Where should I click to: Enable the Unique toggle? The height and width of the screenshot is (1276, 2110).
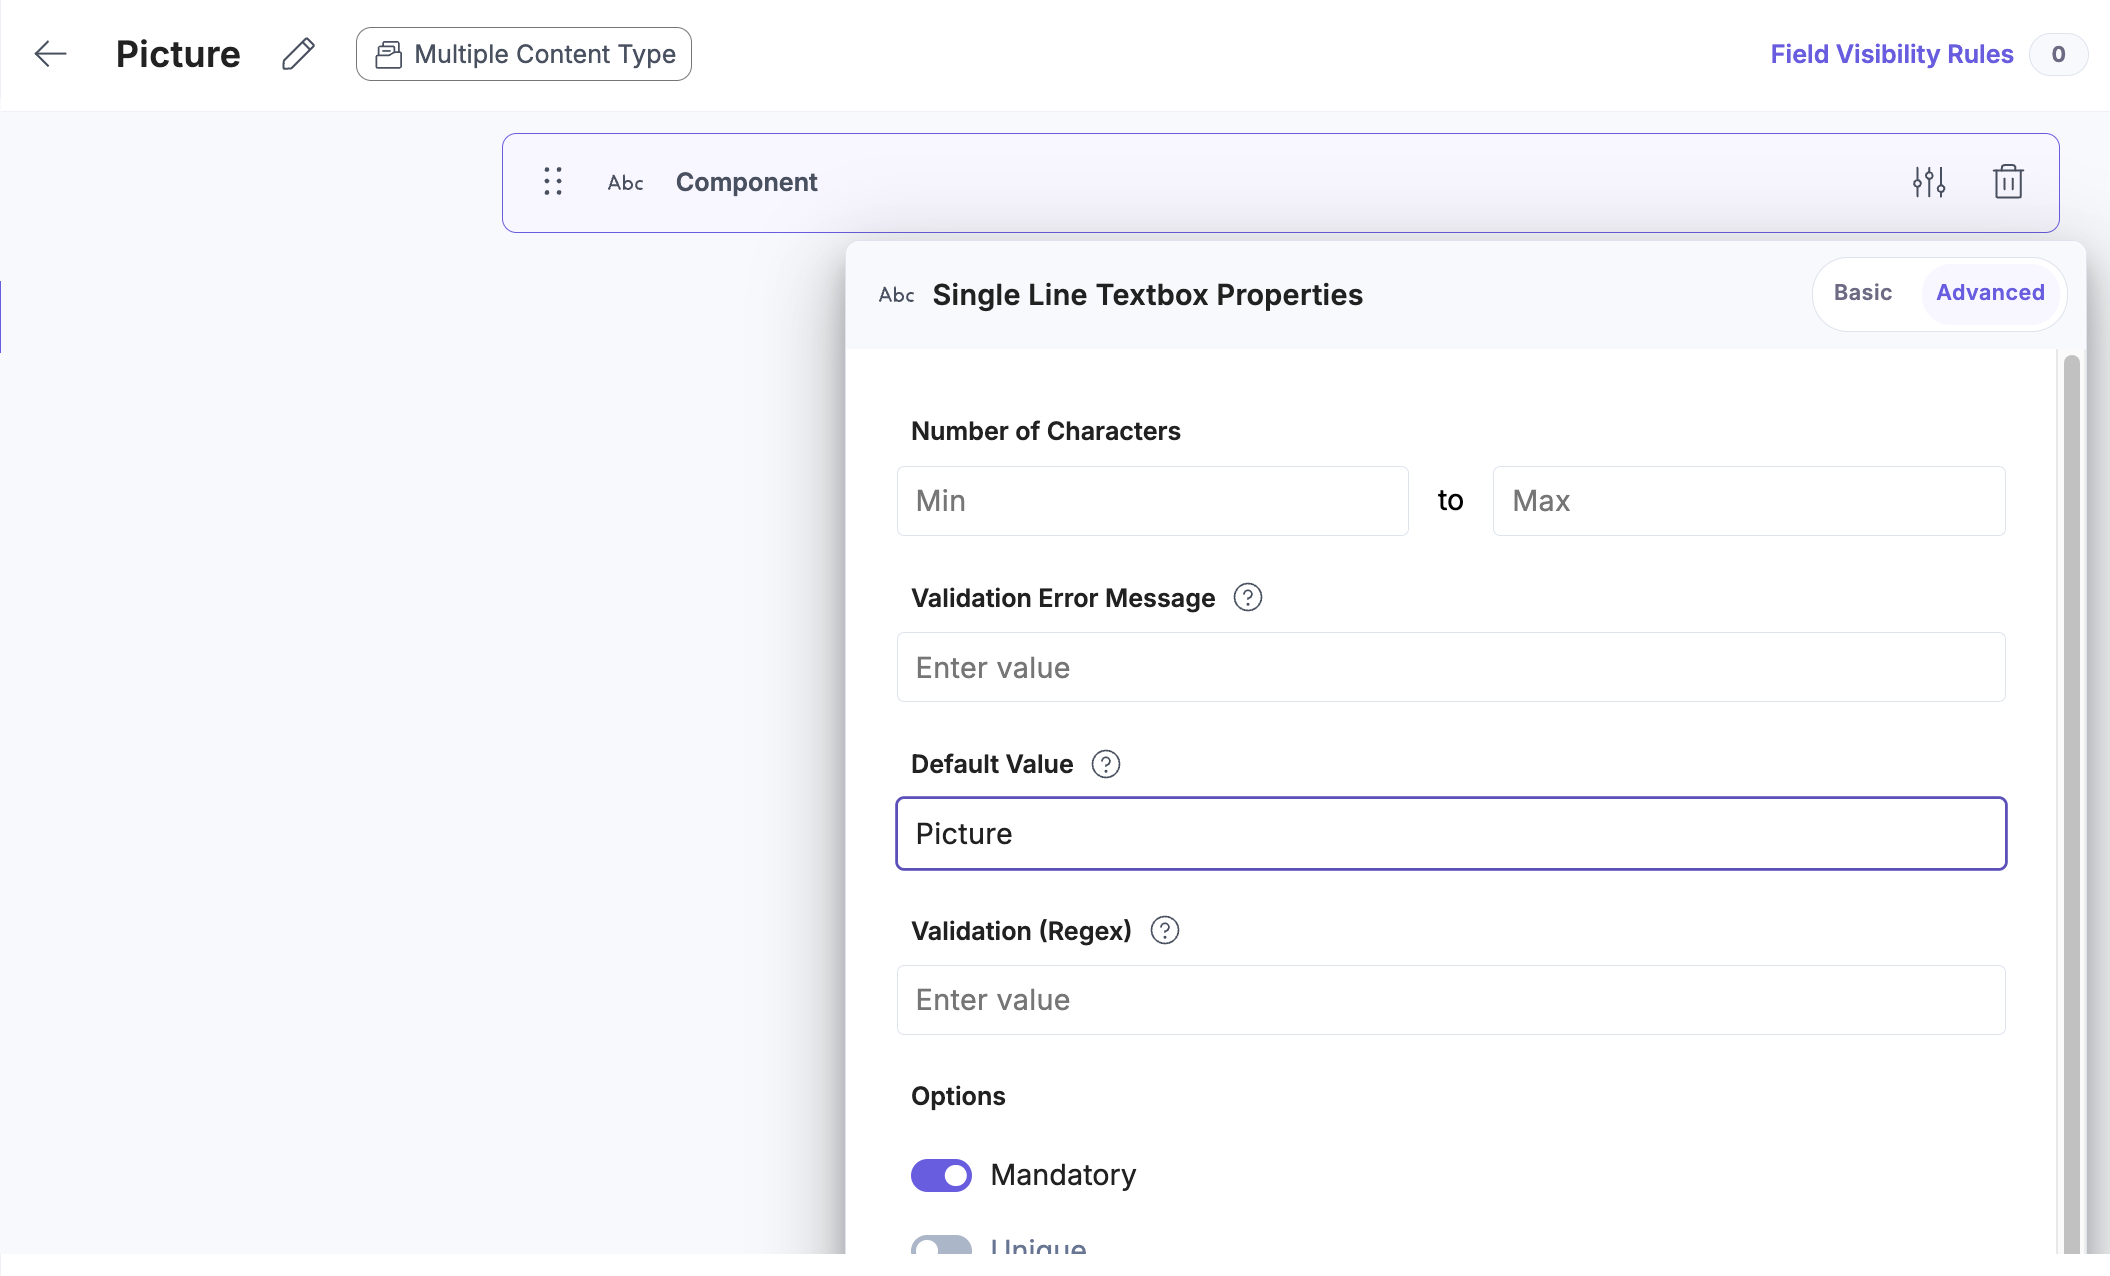pos(941,1245)
